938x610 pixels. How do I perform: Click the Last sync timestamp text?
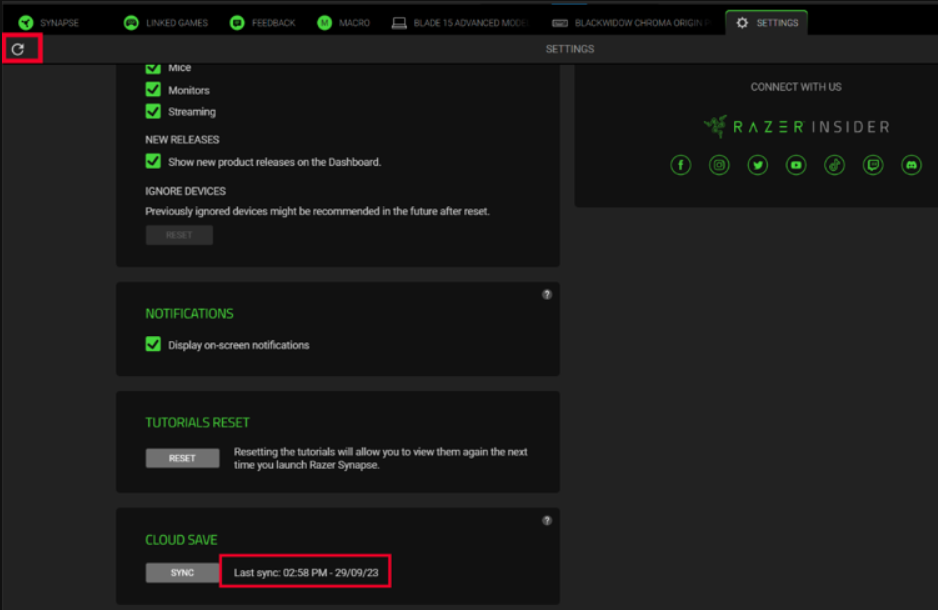[304, 570]
